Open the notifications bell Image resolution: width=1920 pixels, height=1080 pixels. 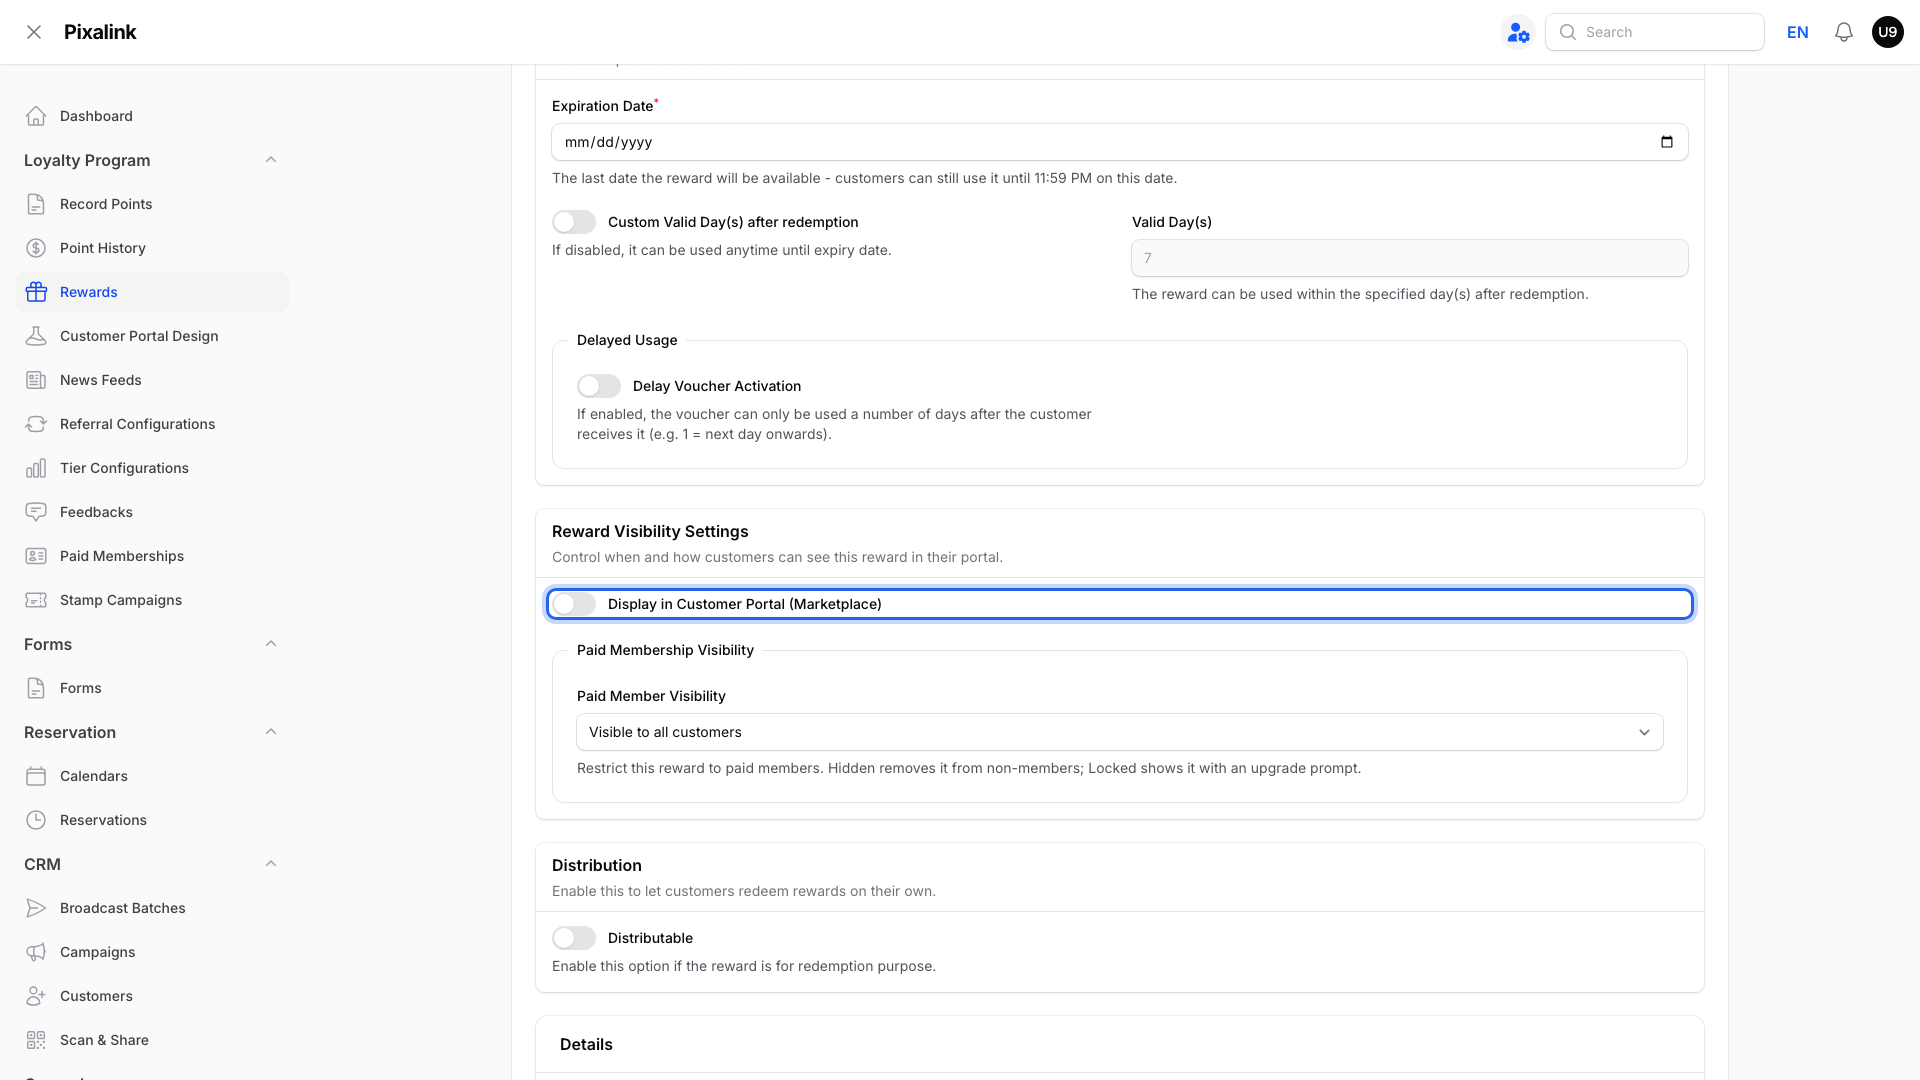1844,32
